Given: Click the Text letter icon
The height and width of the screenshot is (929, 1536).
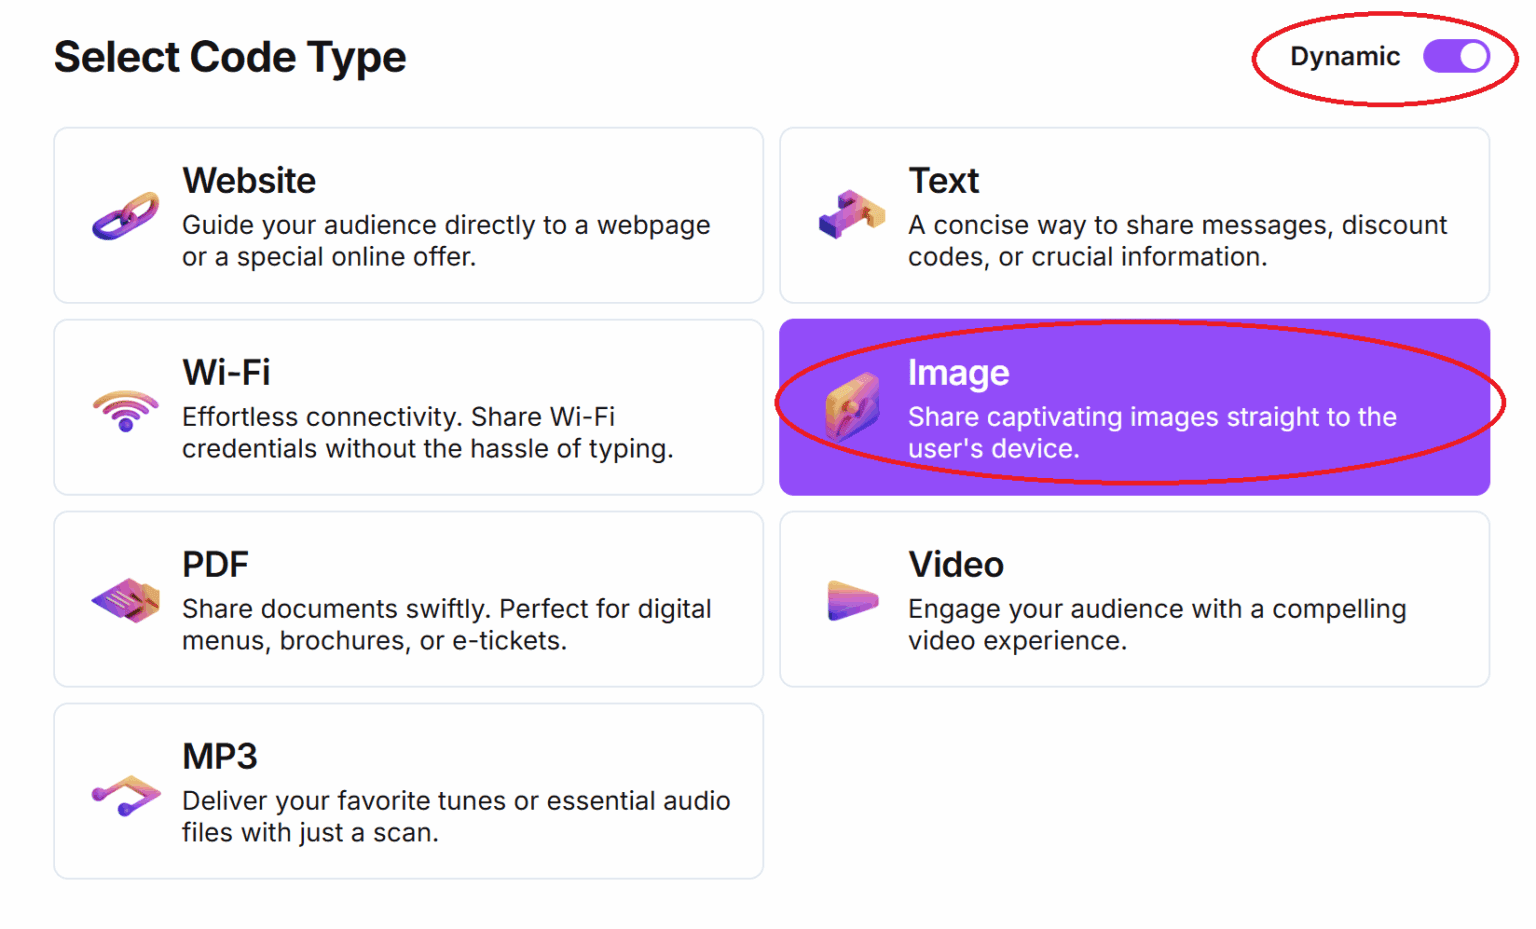Looking at the screenshot, I should (852, 213).
